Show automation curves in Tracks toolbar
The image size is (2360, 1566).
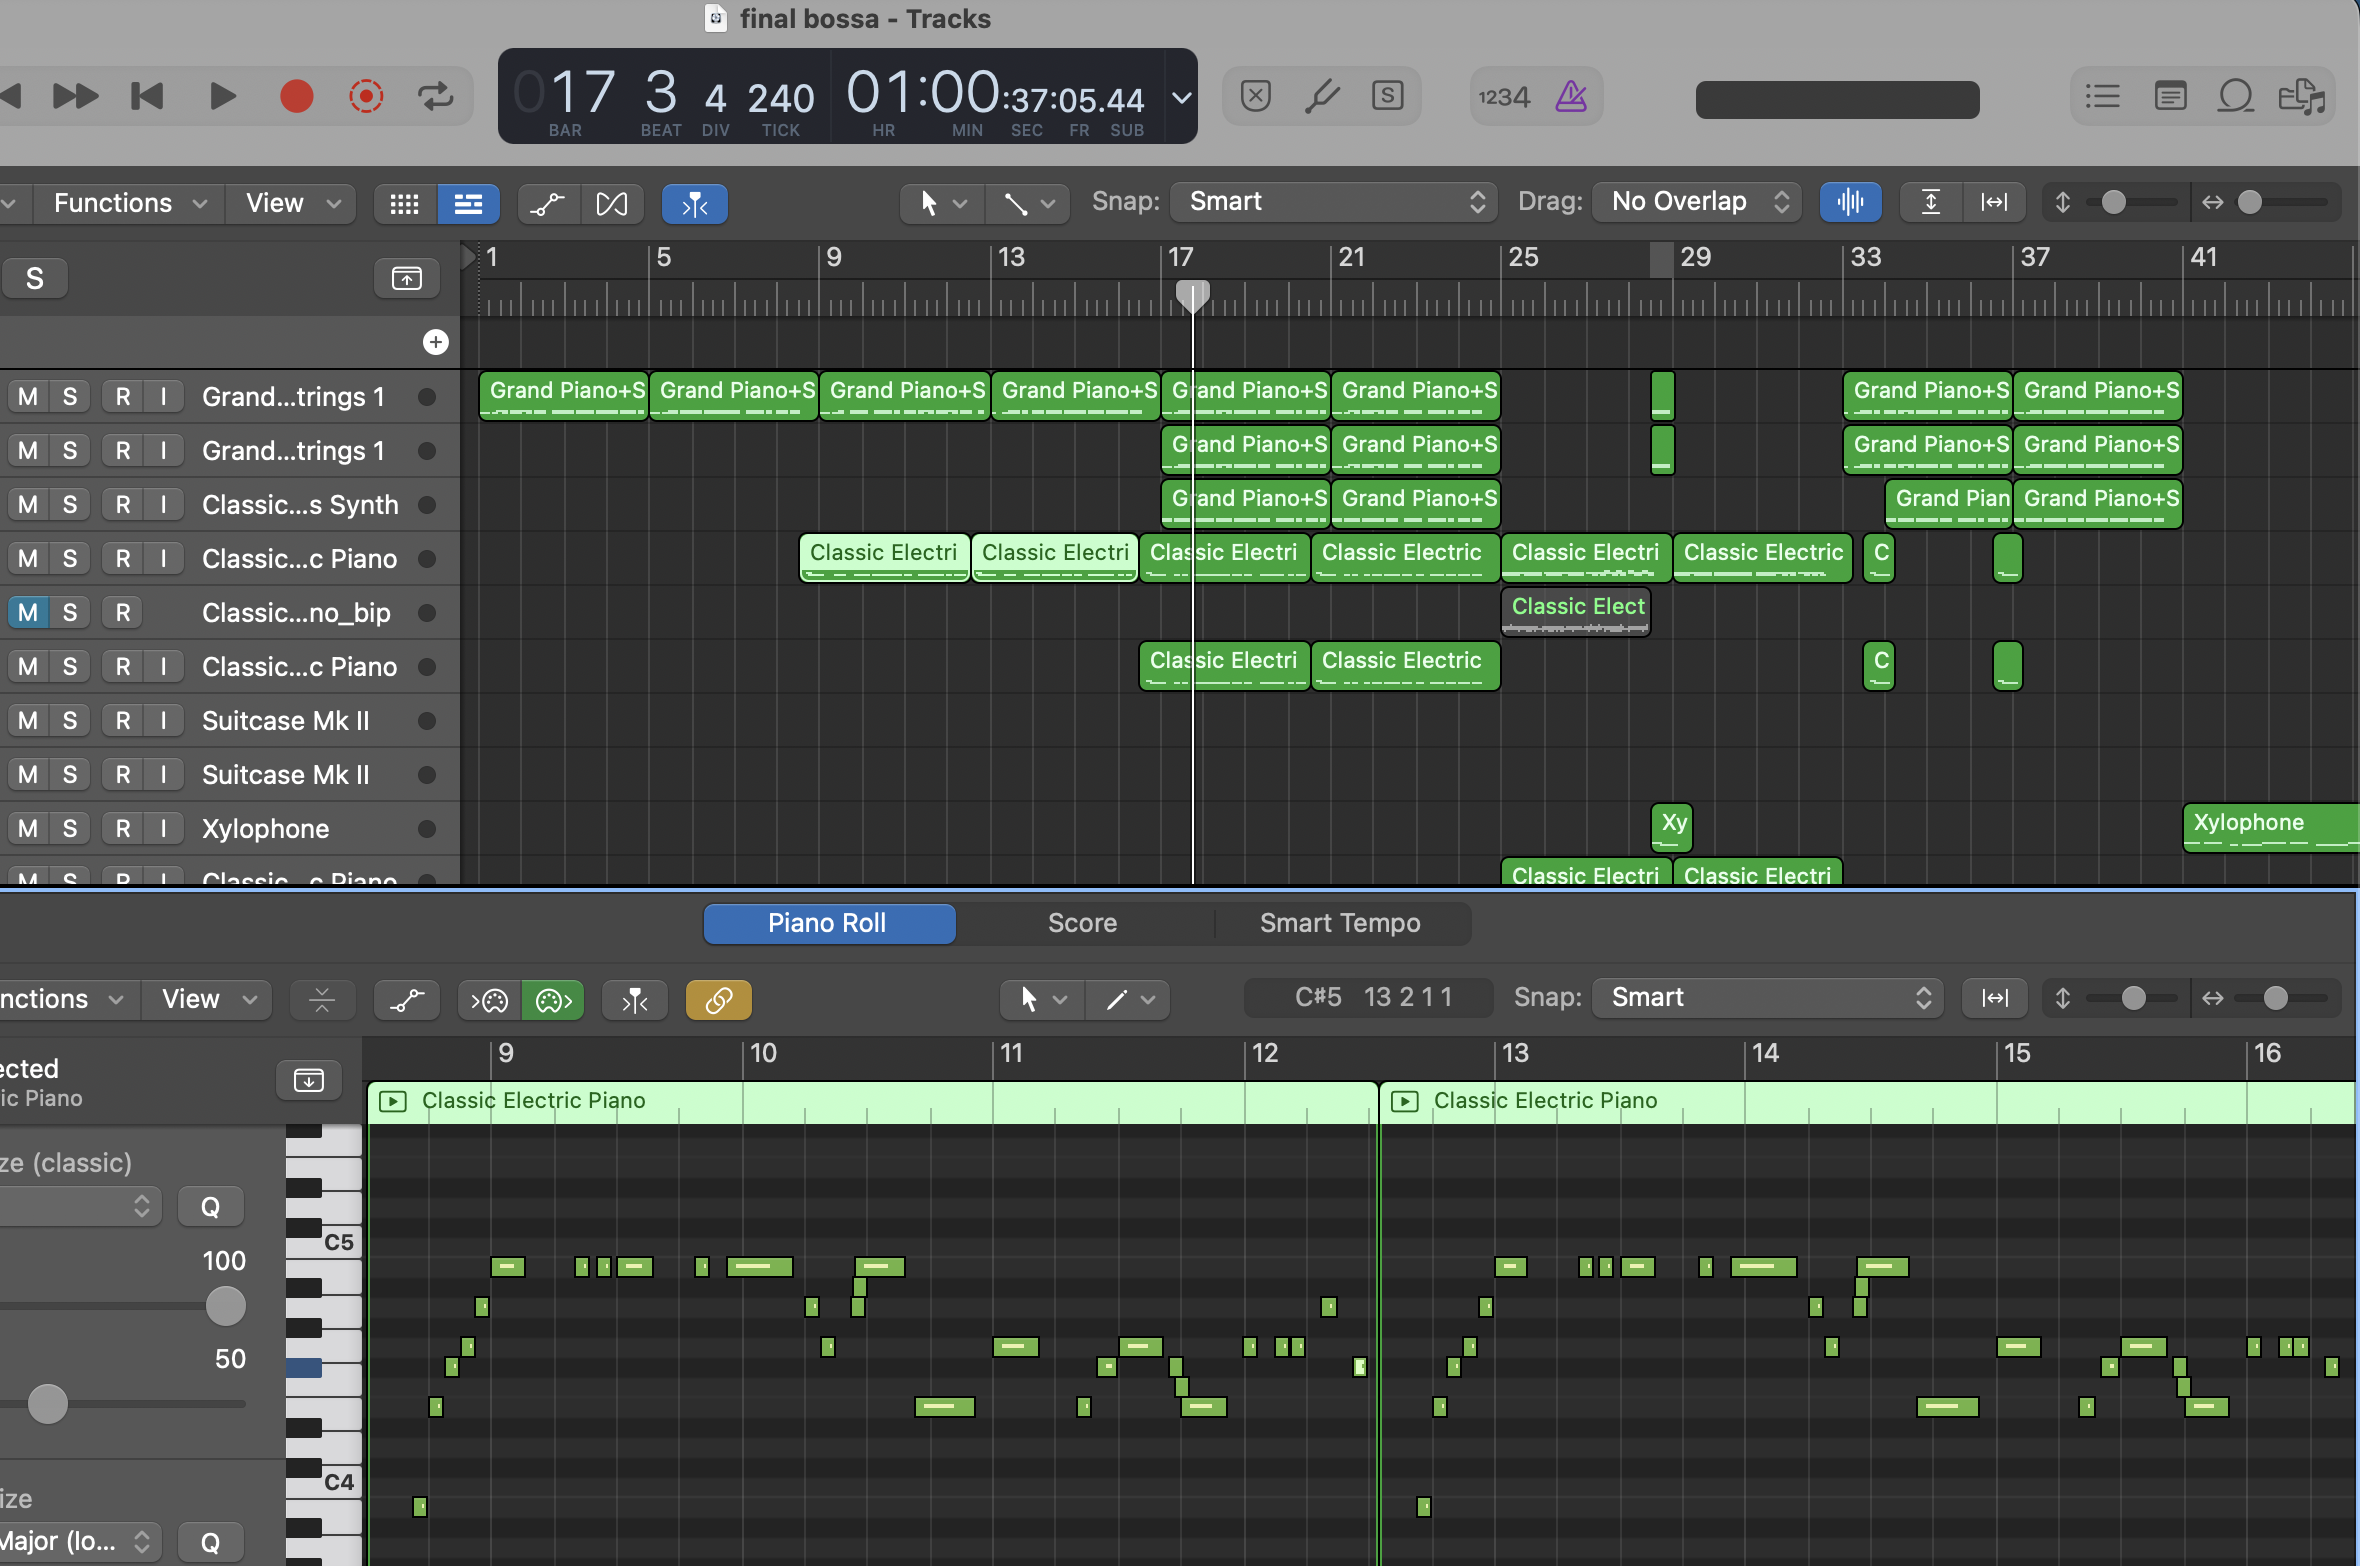[x=547, y=204]
